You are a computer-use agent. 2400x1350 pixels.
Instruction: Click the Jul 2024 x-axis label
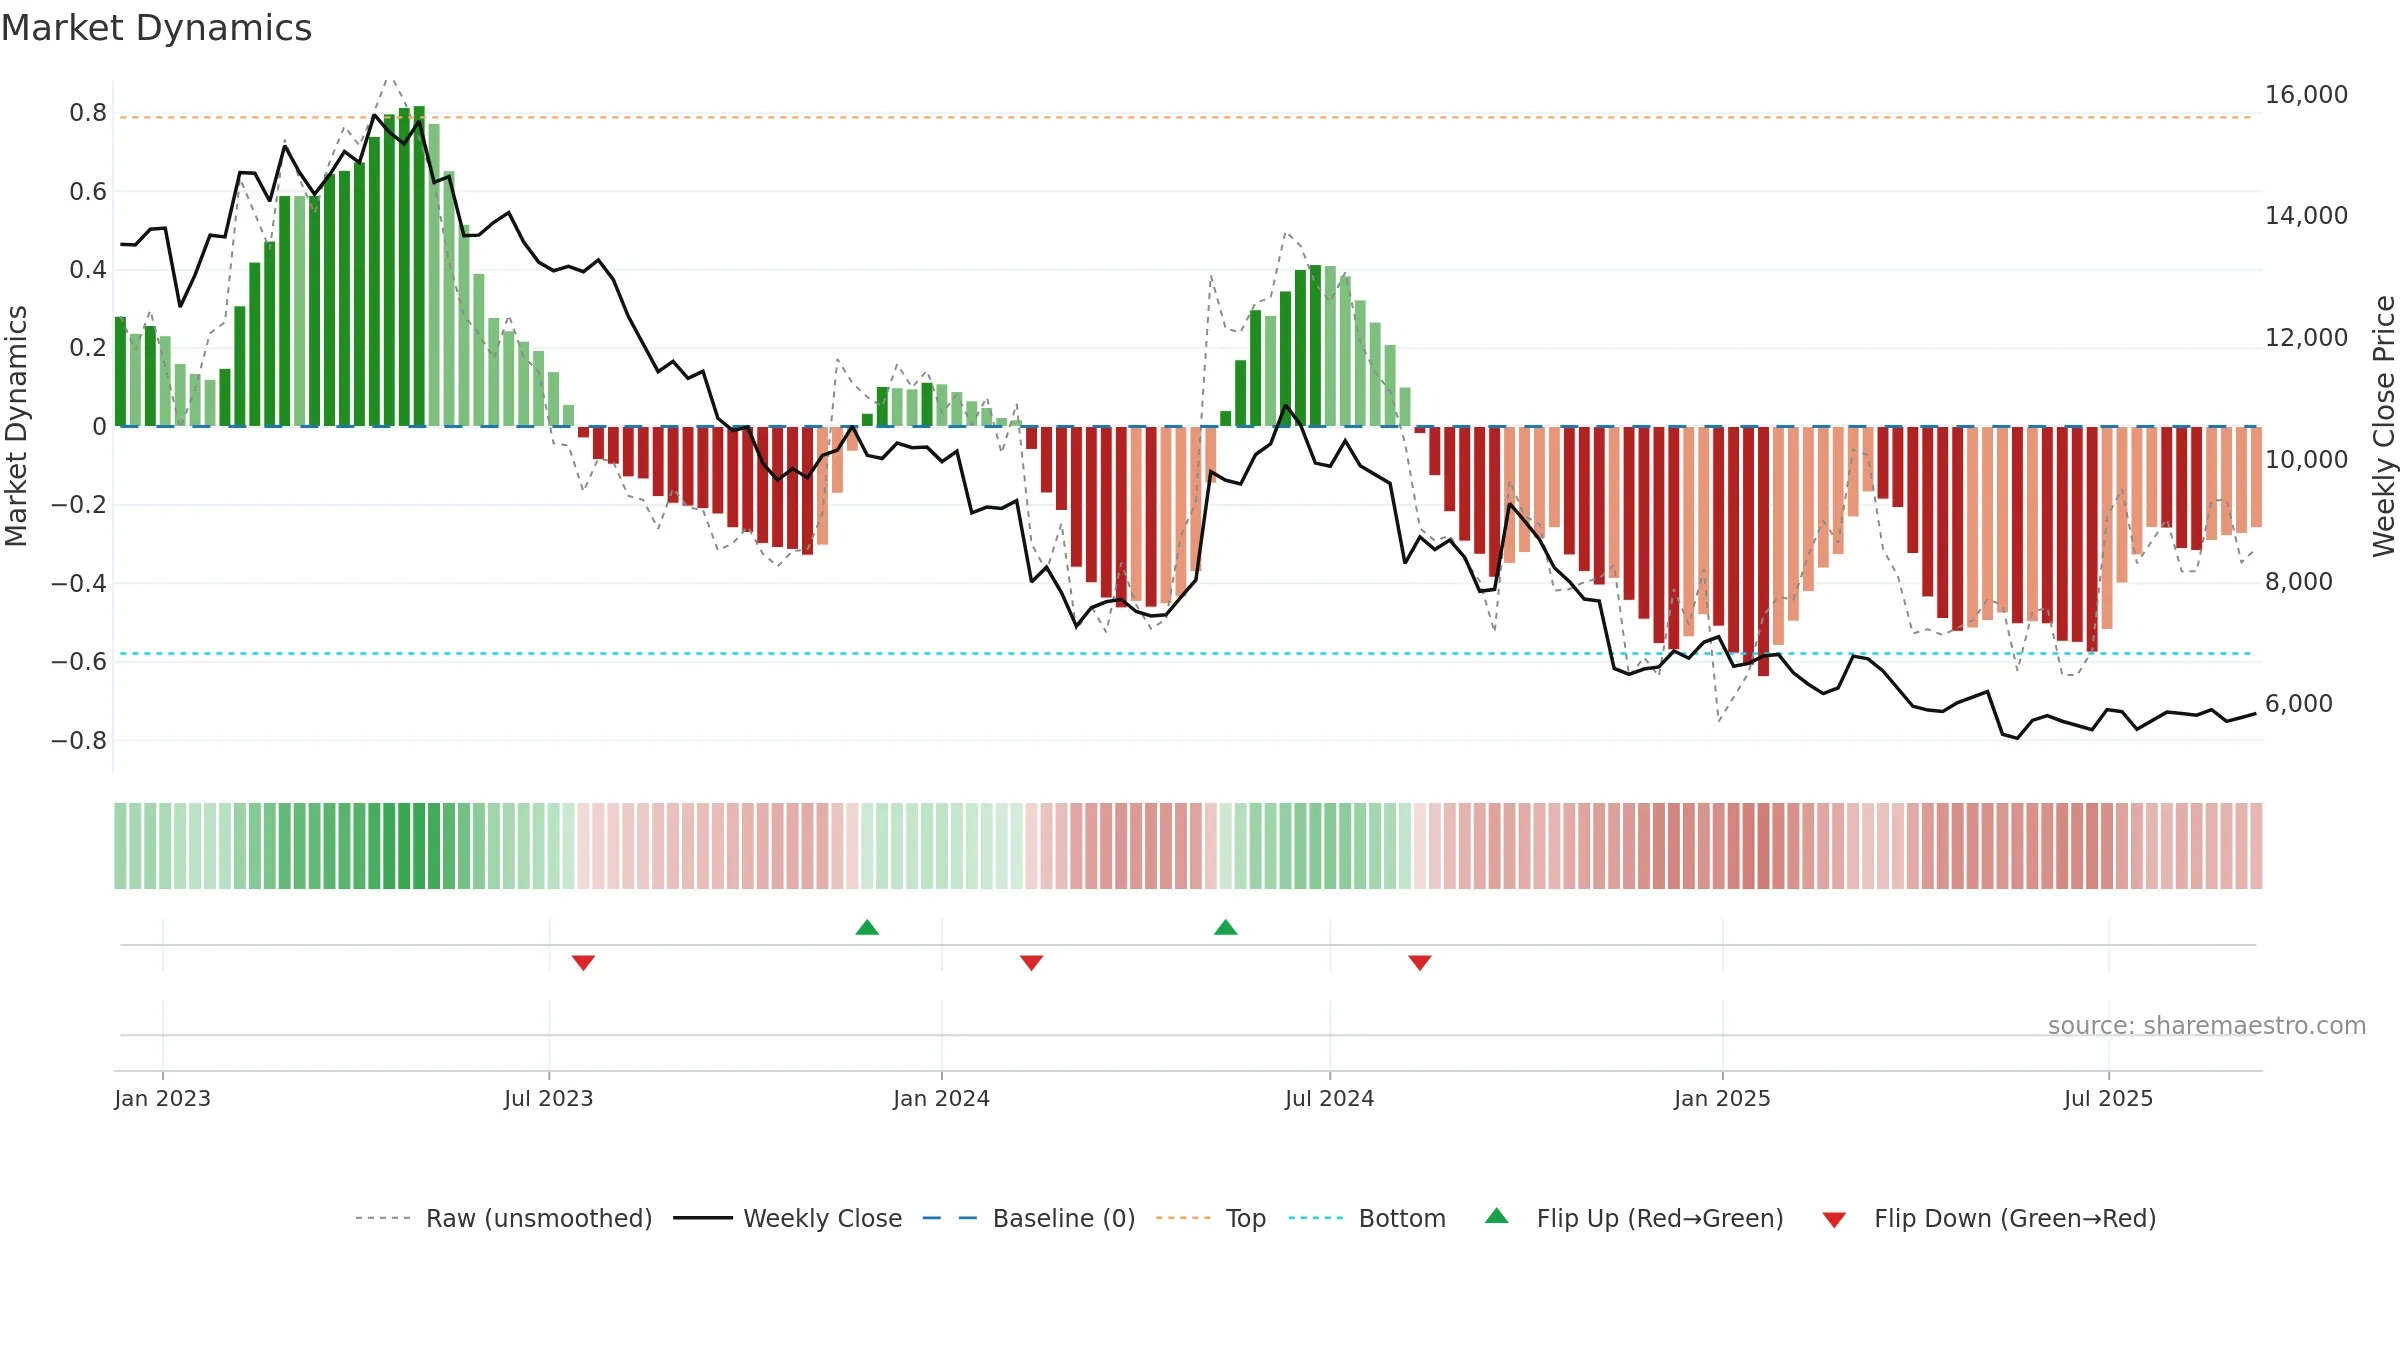(1330, 1098)
